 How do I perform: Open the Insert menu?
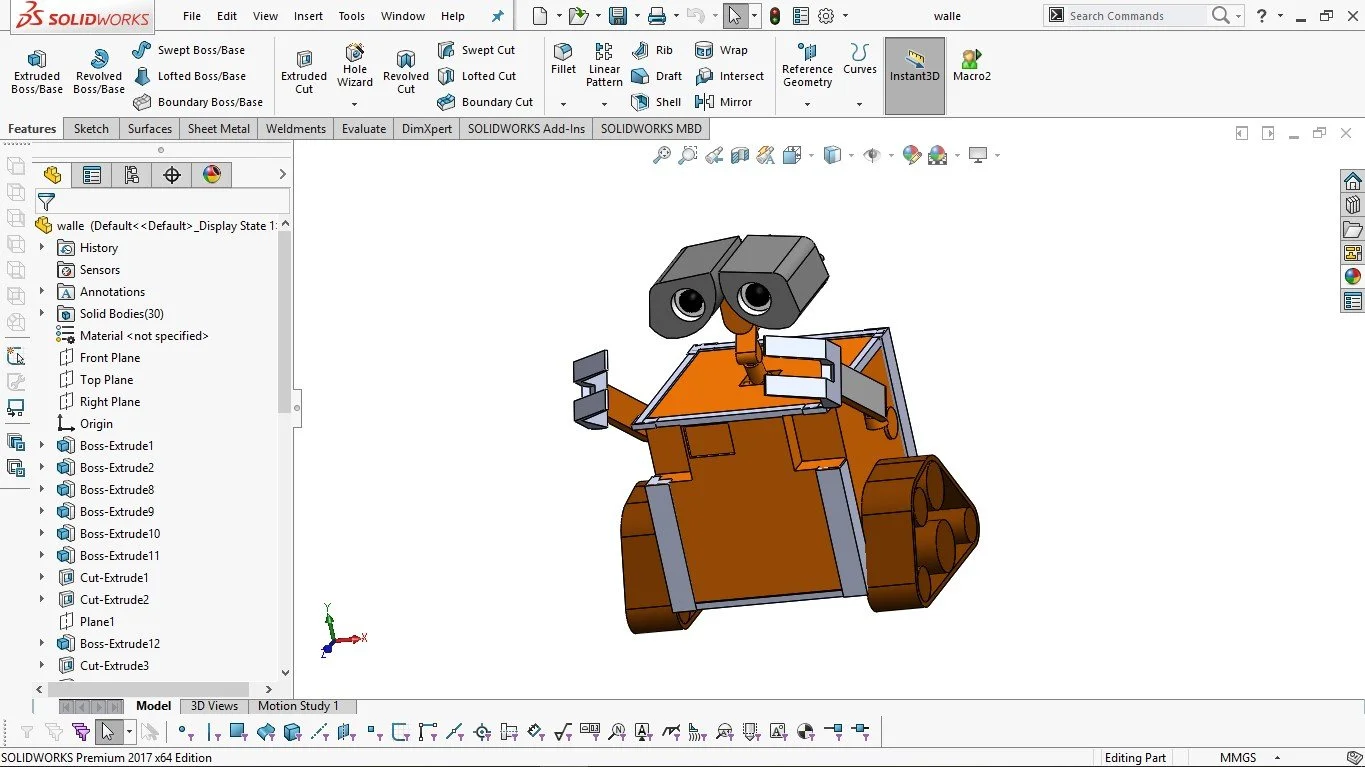click(308, 16)
